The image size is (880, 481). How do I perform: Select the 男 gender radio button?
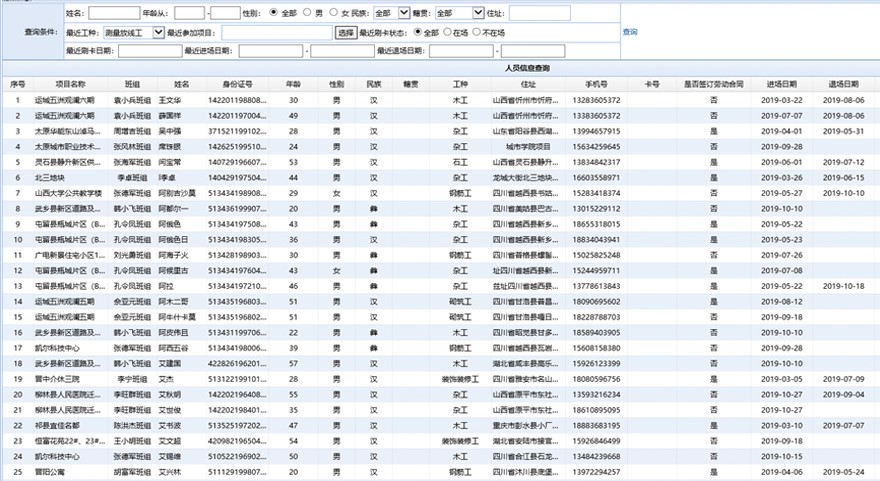(308, 14)
